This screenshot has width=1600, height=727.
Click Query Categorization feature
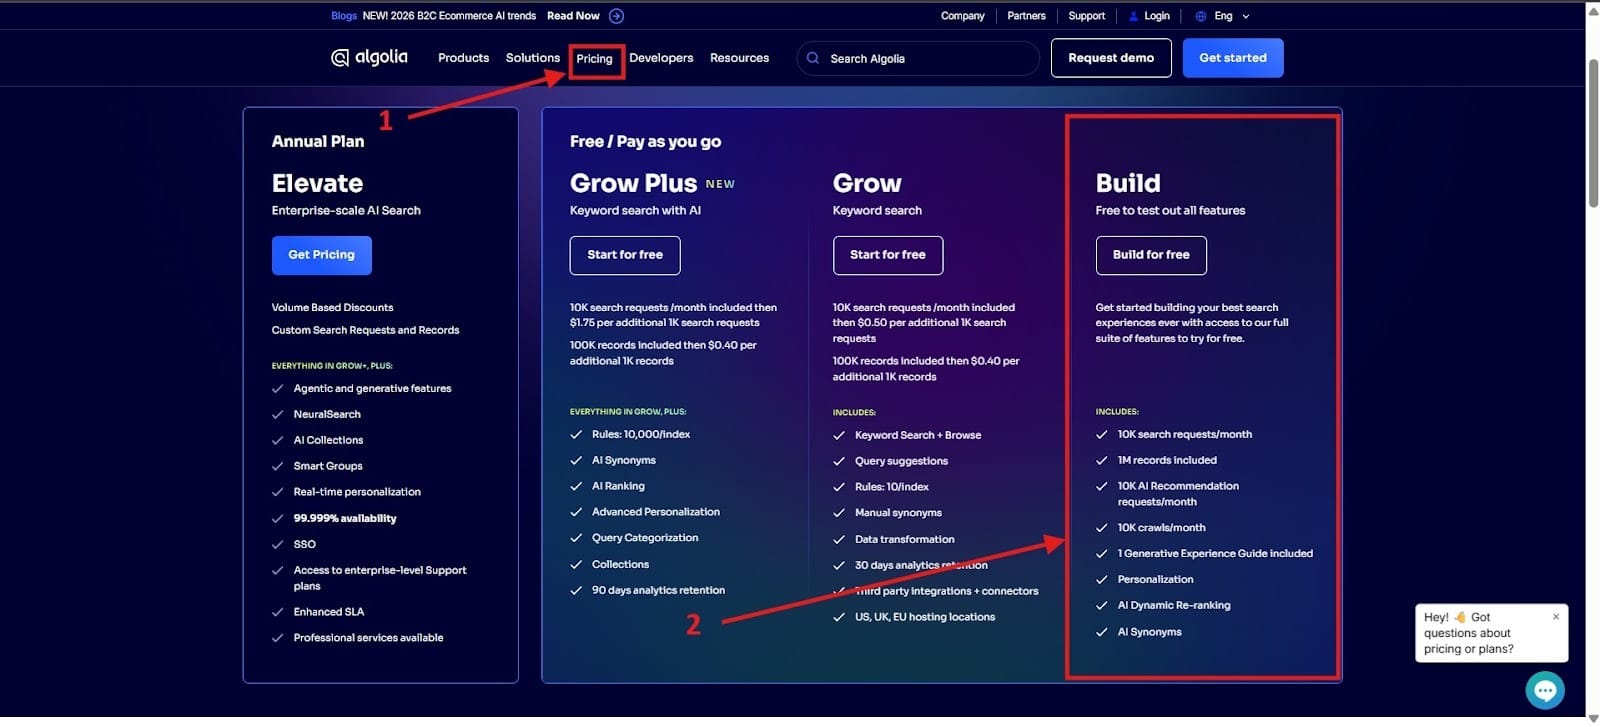(x=645, y=538)
